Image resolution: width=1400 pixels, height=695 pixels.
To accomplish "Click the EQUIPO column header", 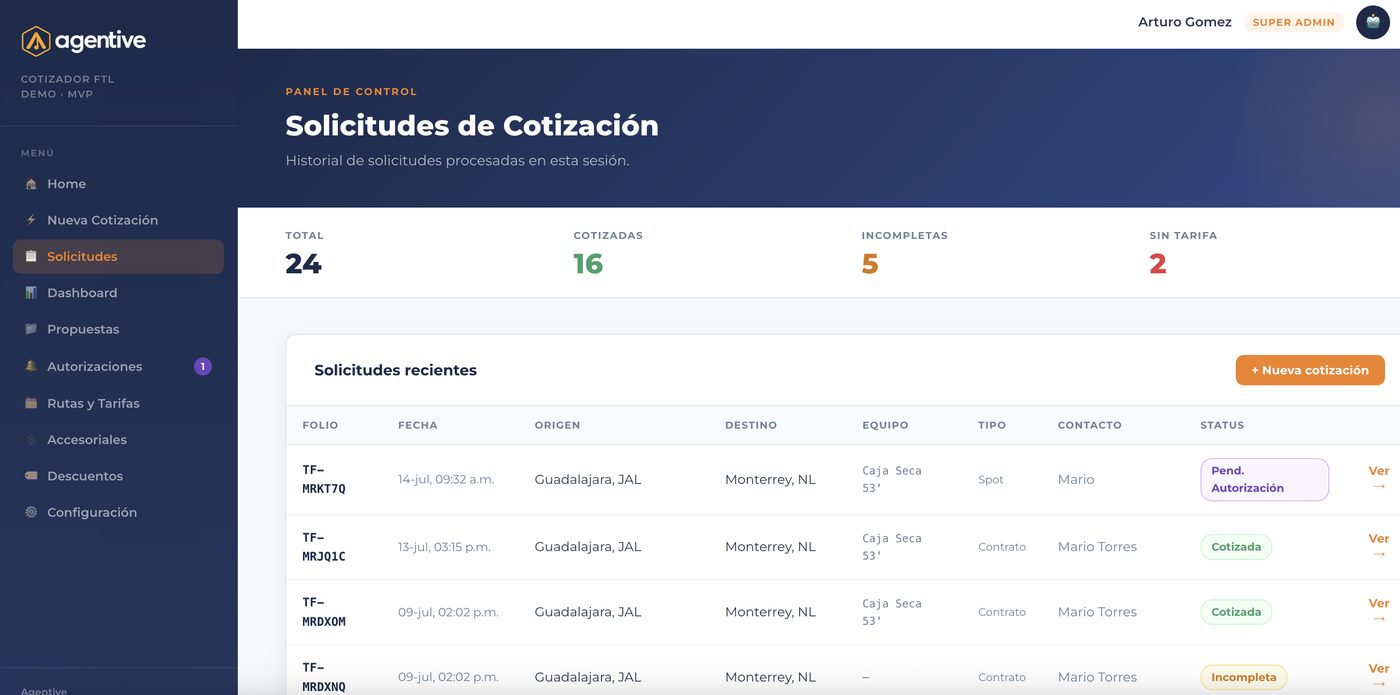I will coord(885,425).
